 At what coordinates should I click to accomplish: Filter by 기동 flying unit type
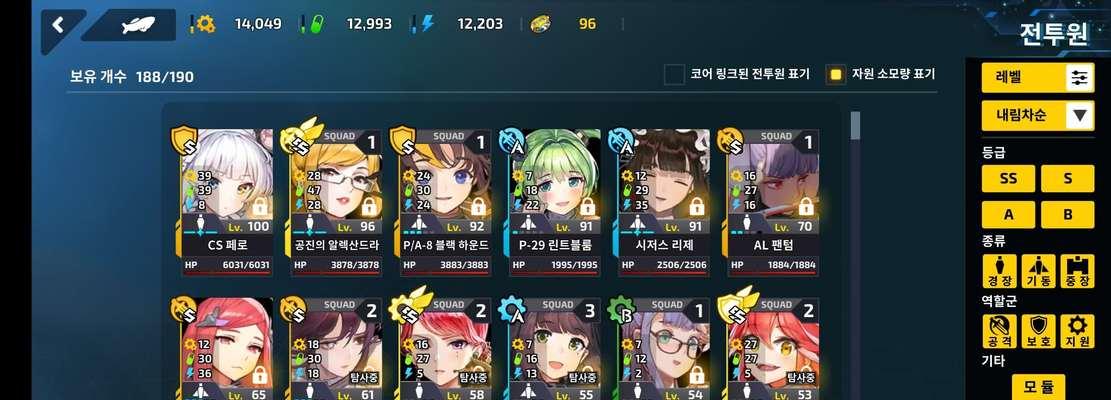(x=1038, y=272)
